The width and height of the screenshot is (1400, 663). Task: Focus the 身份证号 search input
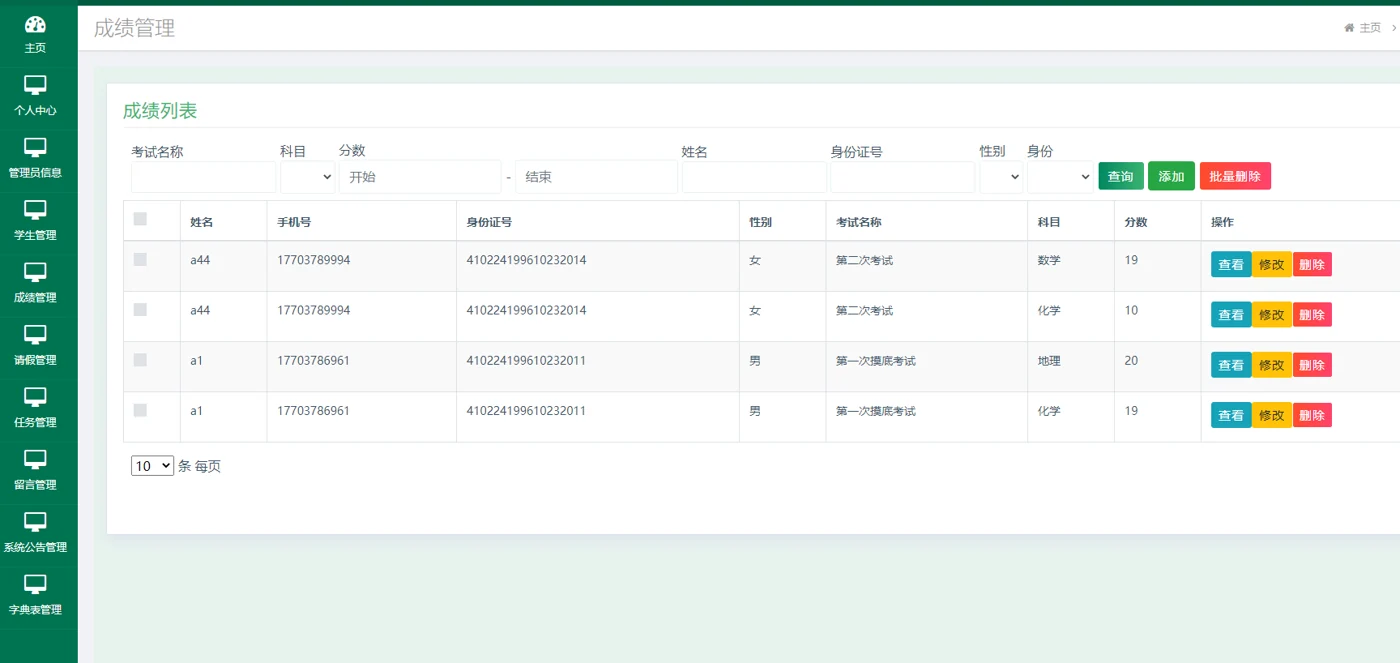[x=902, y=177]
